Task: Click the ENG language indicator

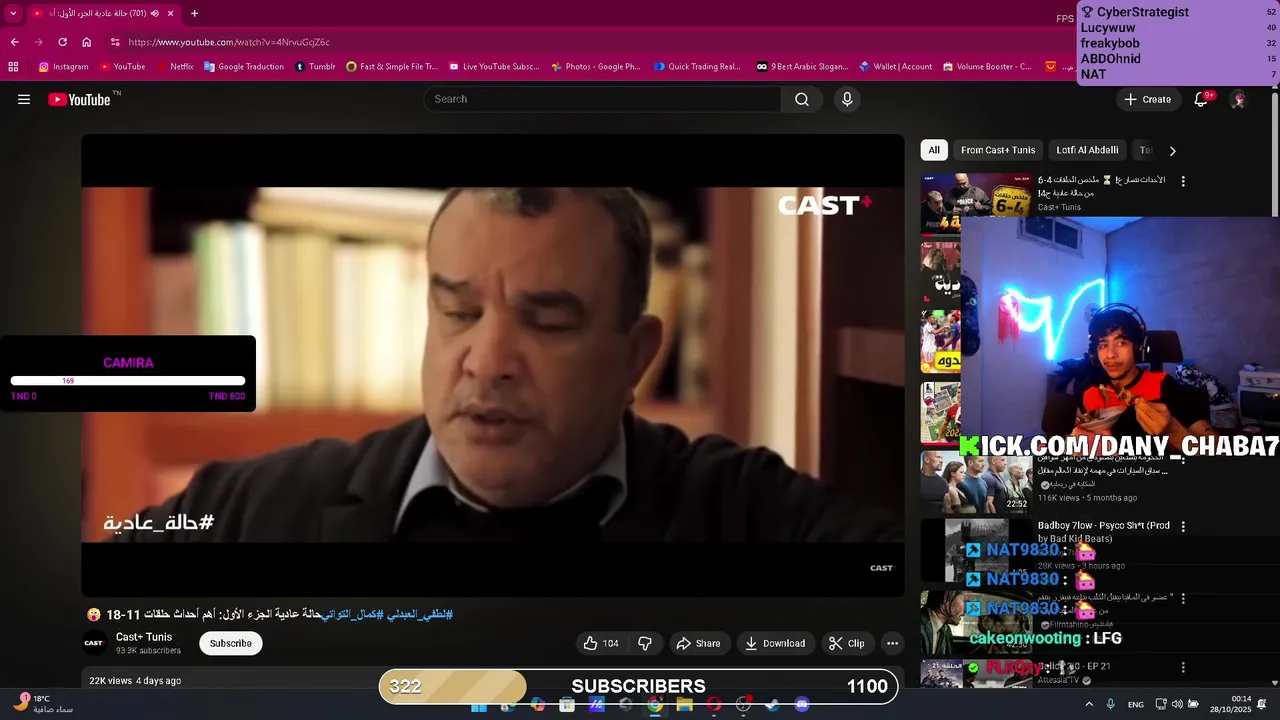Action: (x=1136, y=704)
